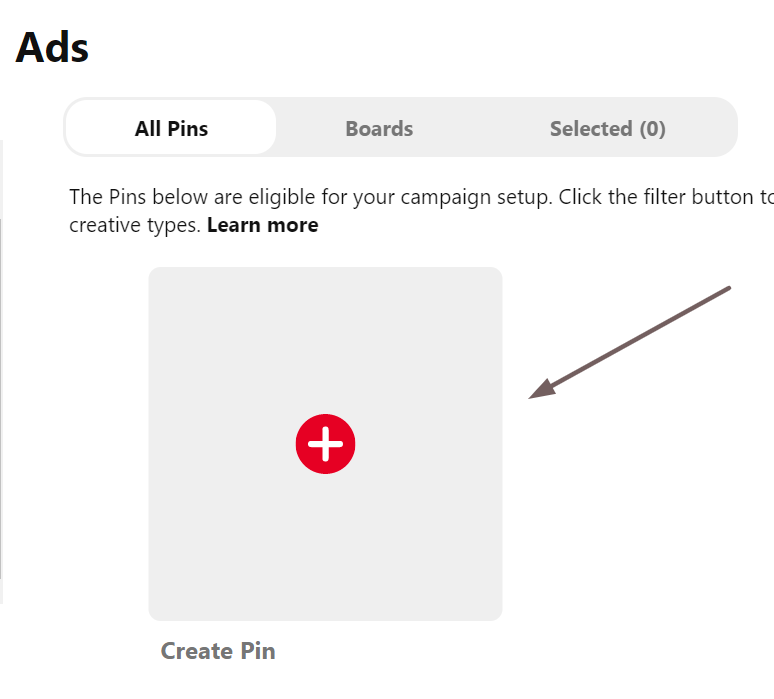Select the All Pins tab
This screenshot has height=699, width=774.
coord(171,128)
